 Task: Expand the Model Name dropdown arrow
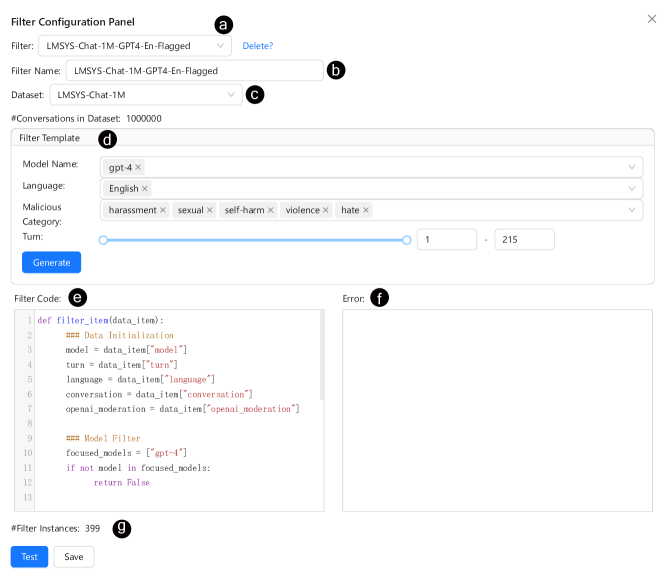(x=632, y=167)
